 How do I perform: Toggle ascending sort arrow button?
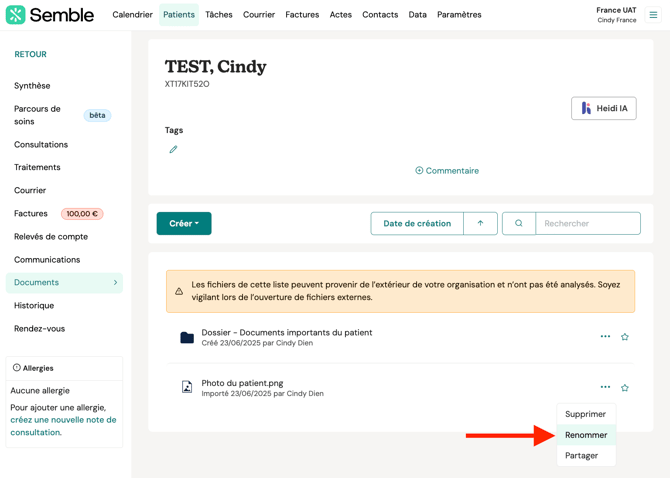(480, 224)
